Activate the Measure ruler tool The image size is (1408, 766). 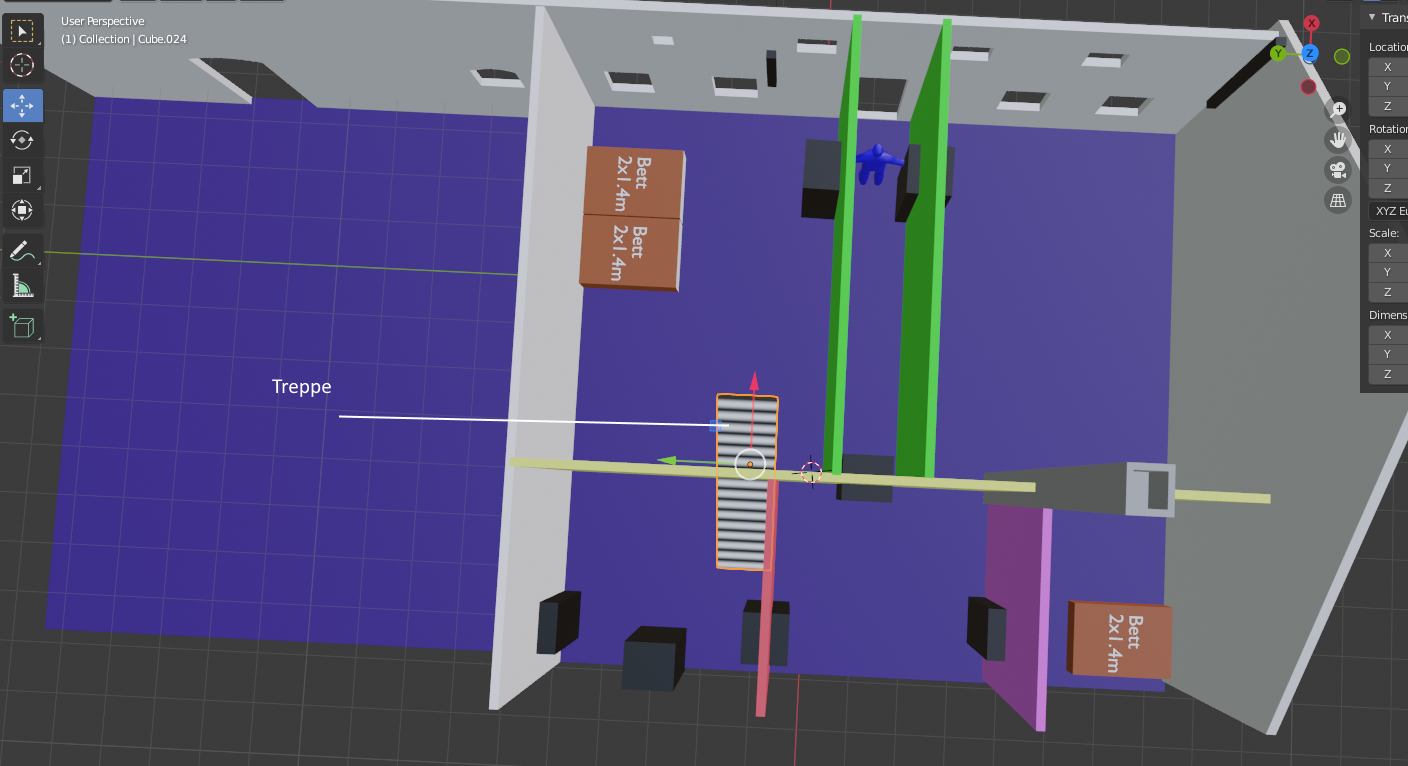[22, 287]
